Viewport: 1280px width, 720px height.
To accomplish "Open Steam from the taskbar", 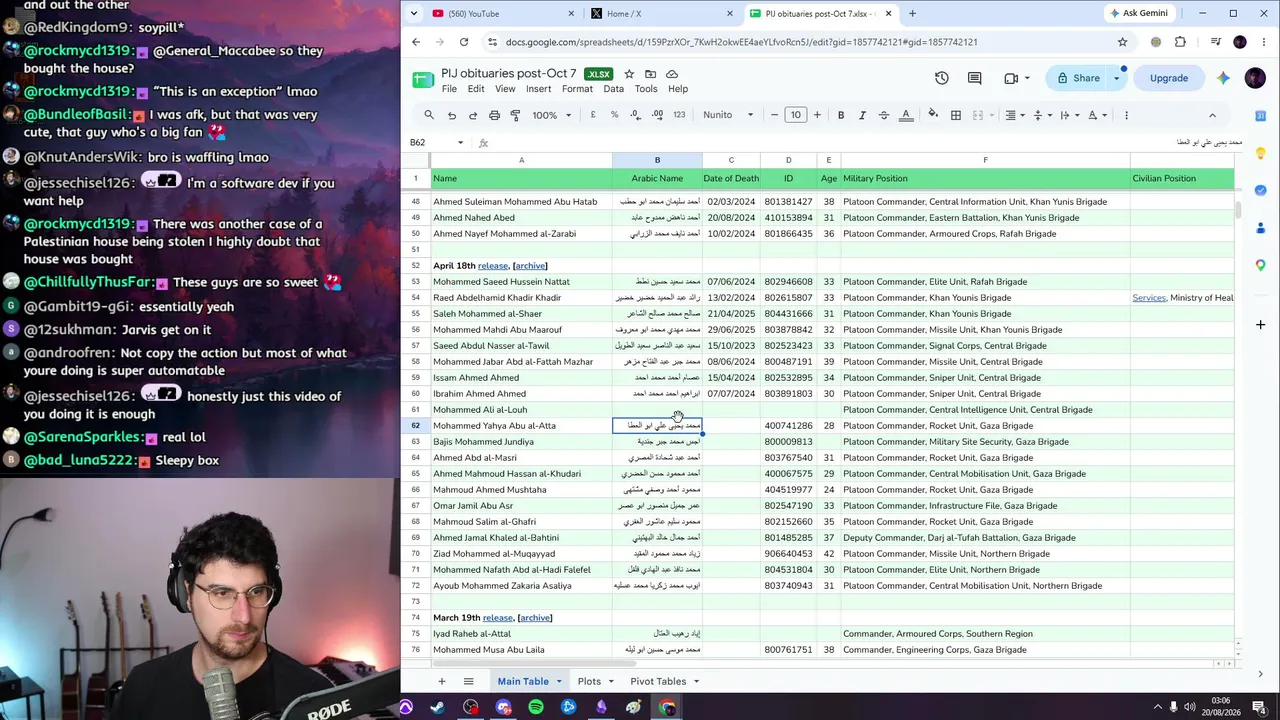I will click(x=438, y=708).
